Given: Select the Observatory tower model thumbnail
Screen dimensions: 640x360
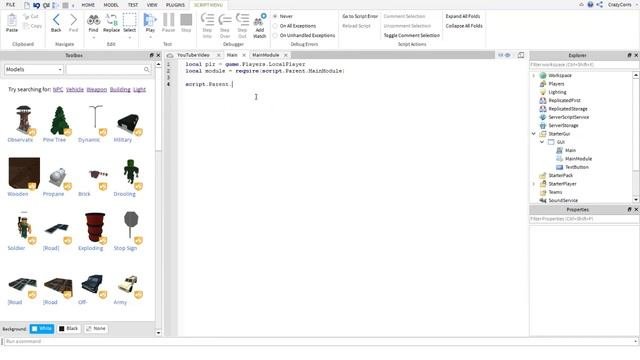Looking at the screenshot, I should (x=23, y=120).
